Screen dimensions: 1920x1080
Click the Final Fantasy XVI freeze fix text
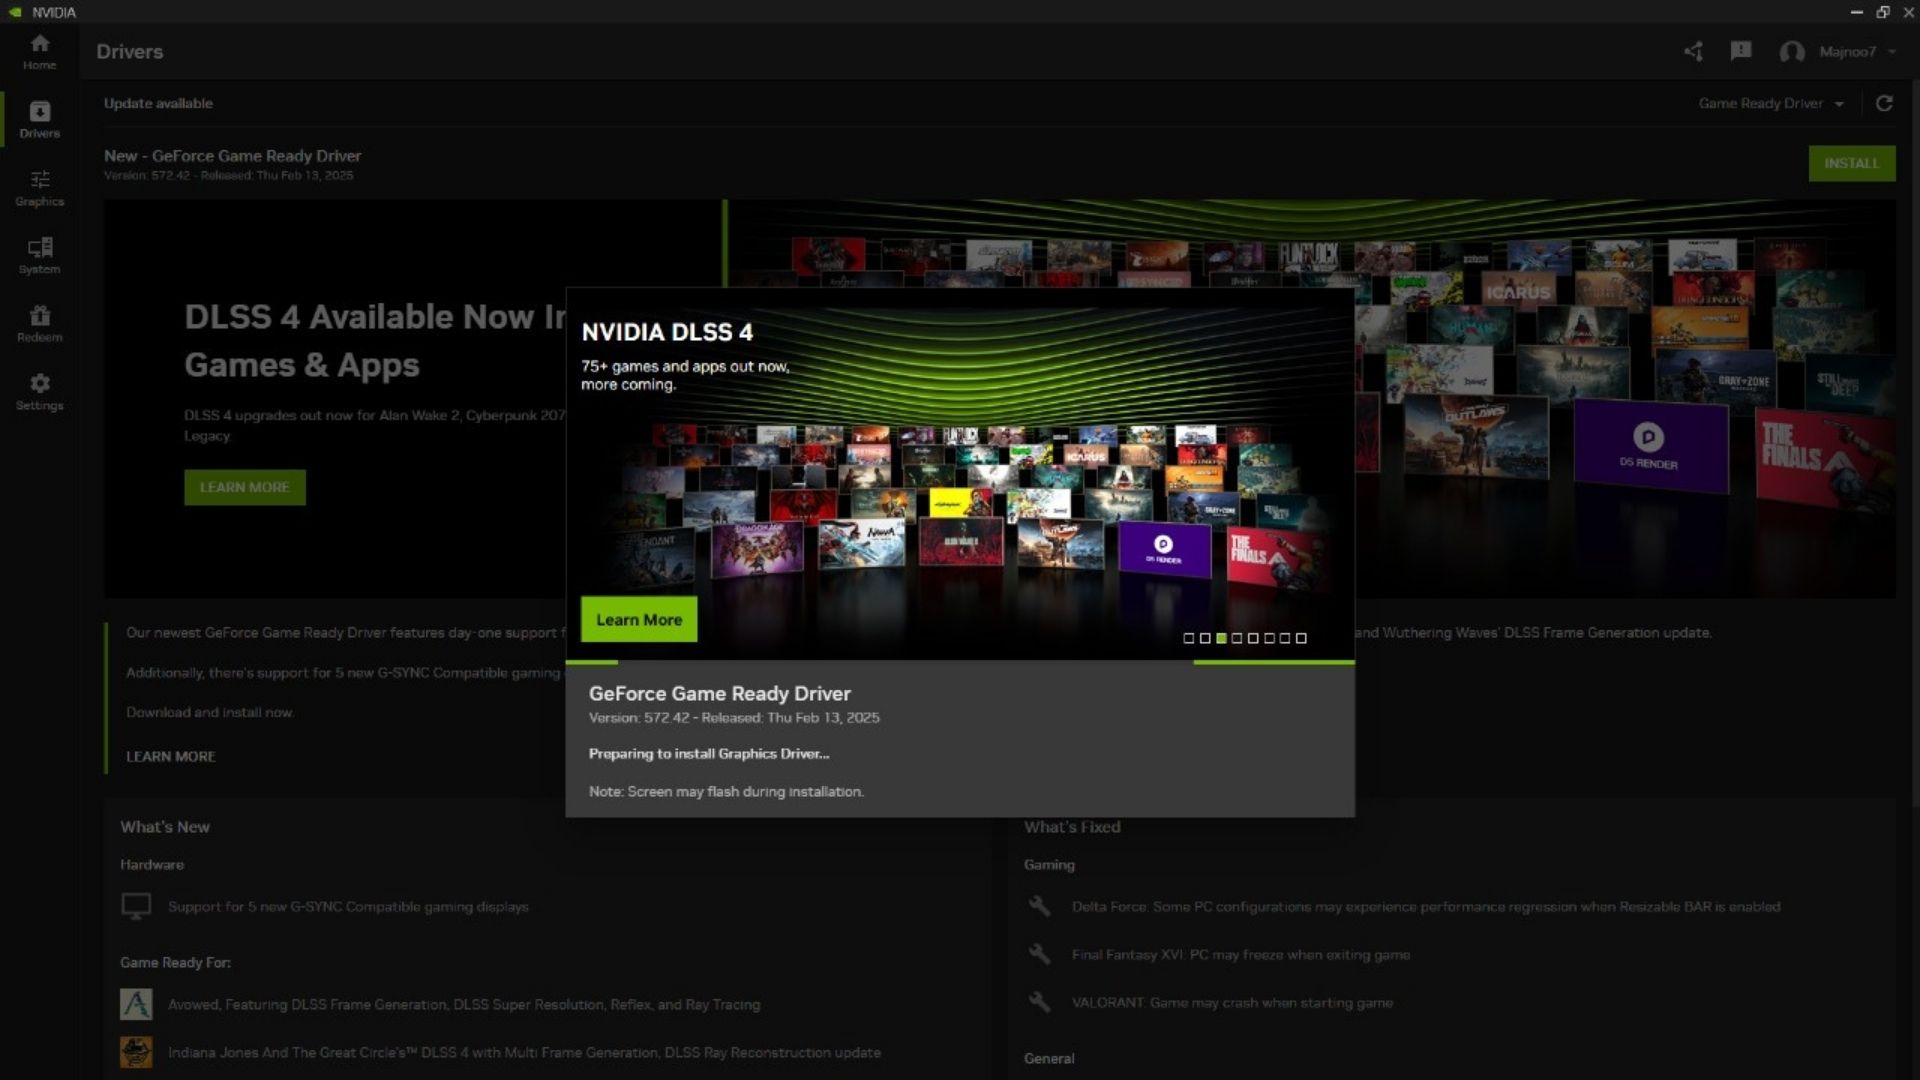click(1241, 955)
